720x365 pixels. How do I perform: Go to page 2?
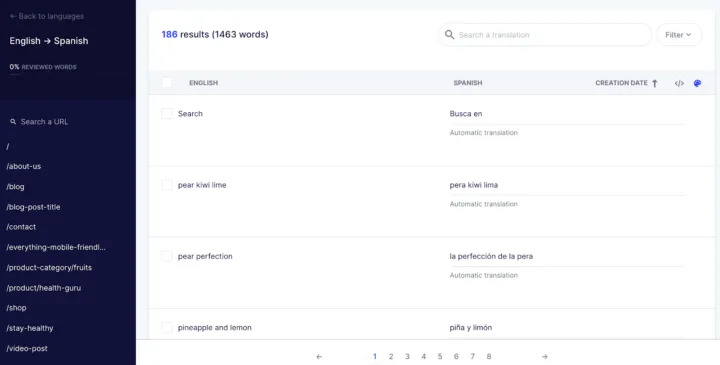(x=391, y=356)
